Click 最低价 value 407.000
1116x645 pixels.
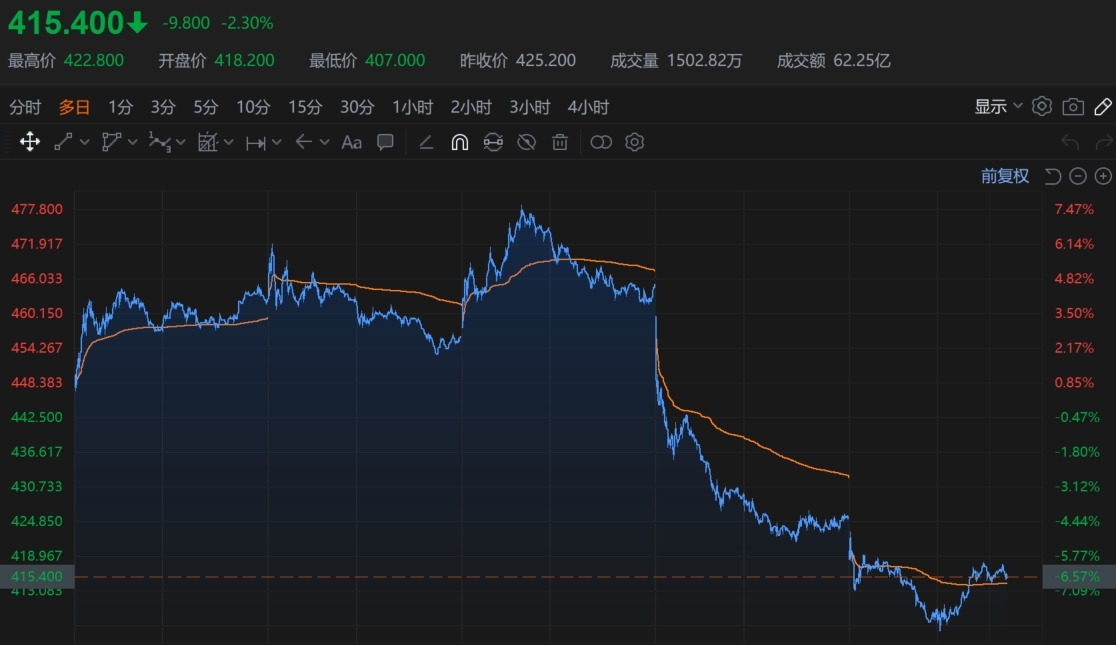(395, 61)
